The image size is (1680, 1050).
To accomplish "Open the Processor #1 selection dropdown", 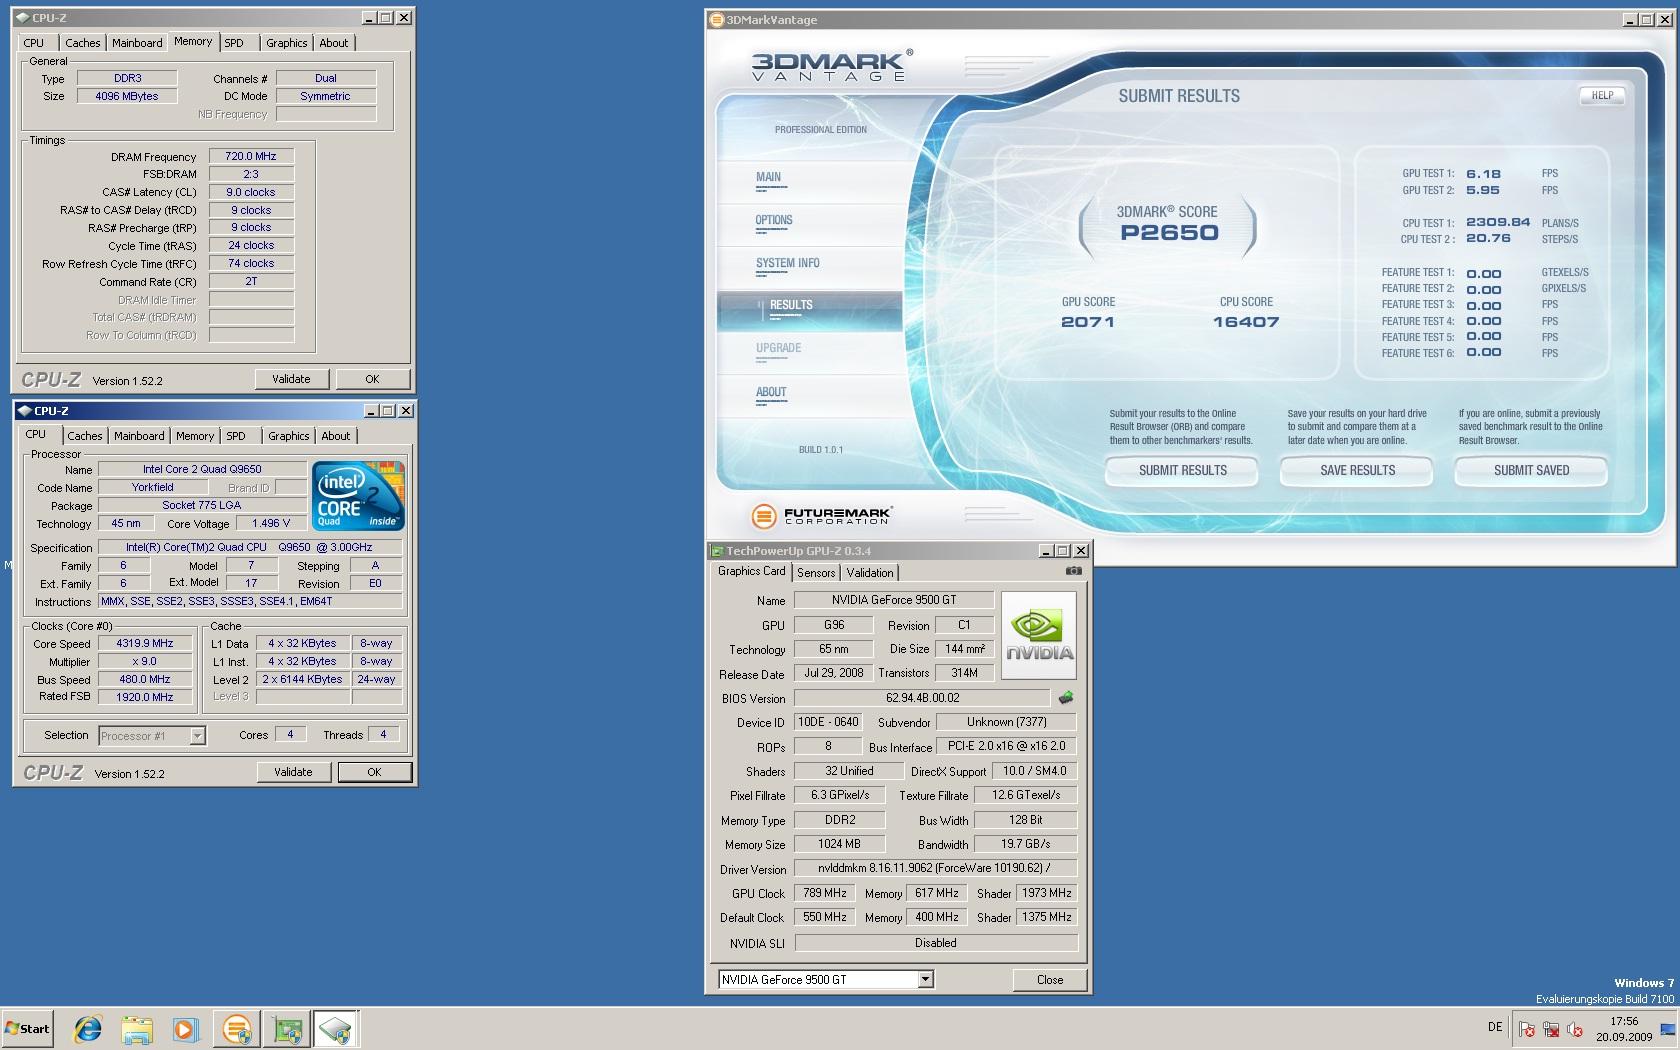I will coord(197,736).
